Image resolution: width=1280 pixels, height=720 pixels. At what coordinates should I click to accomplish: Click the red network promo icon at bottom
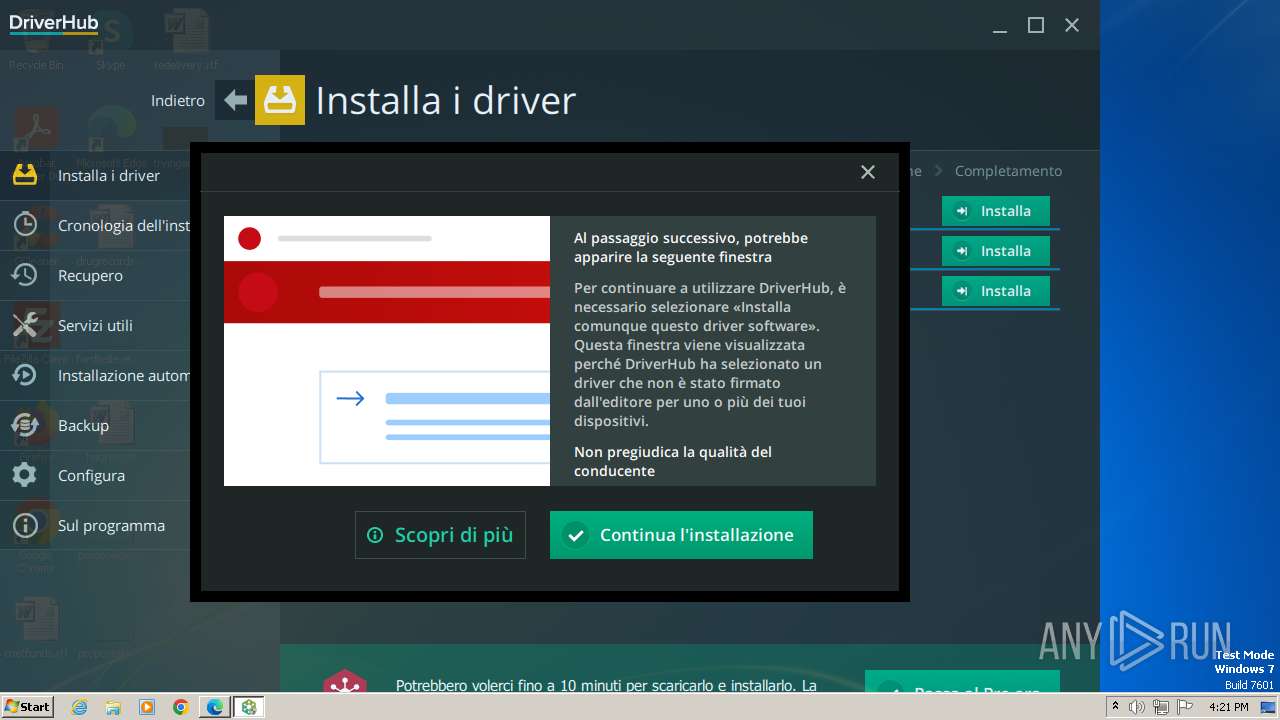[344, 683]
